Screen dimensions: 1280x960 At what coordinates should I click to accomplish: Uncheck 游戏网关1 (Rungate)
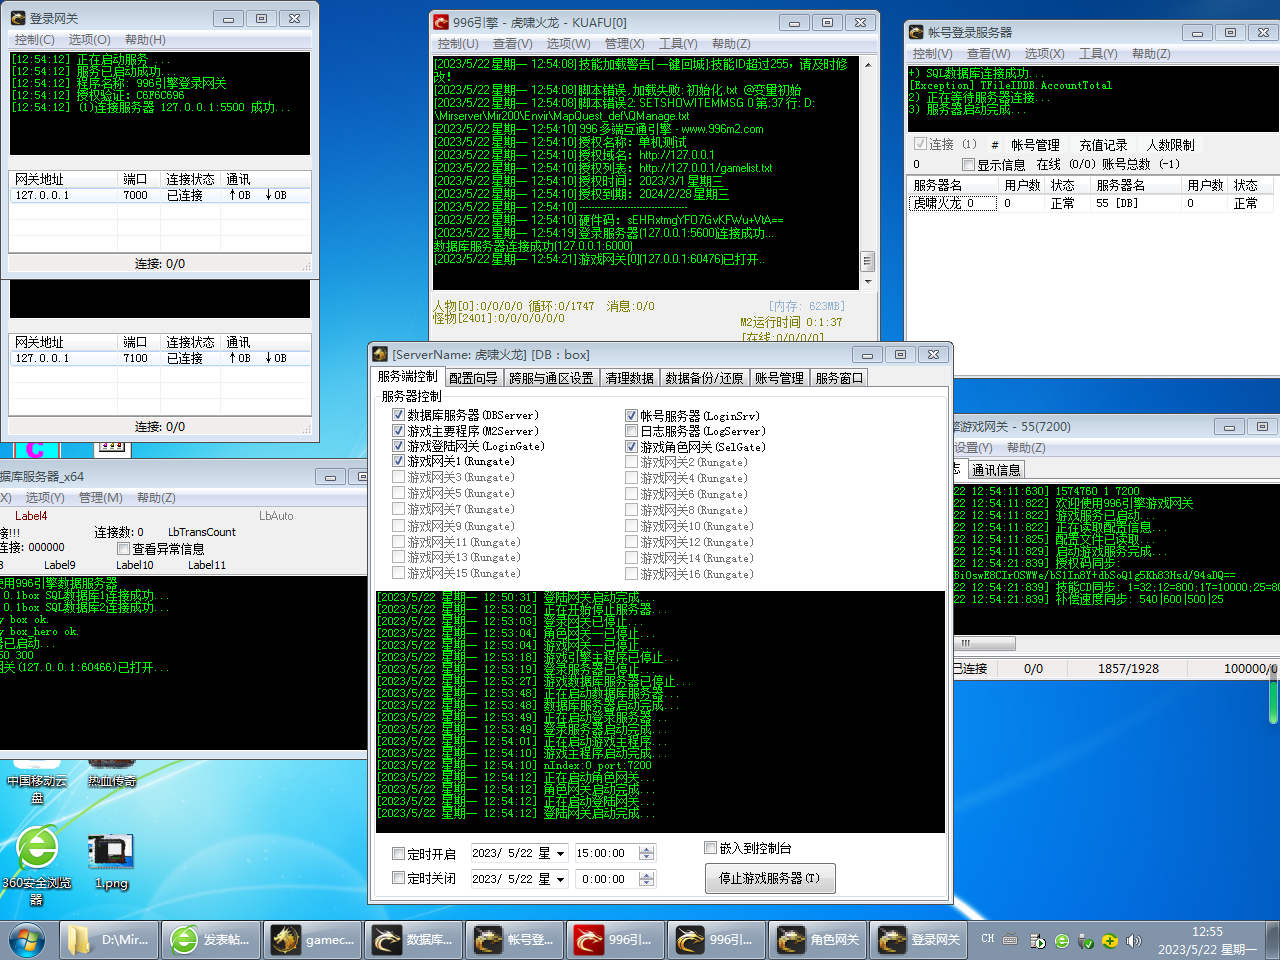tap(398, 461)
